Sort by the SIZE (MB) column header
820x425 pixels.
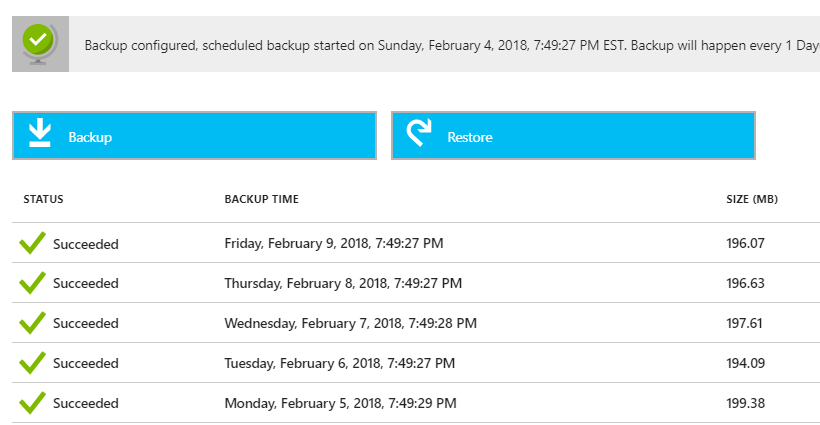(x=752, y=199)
